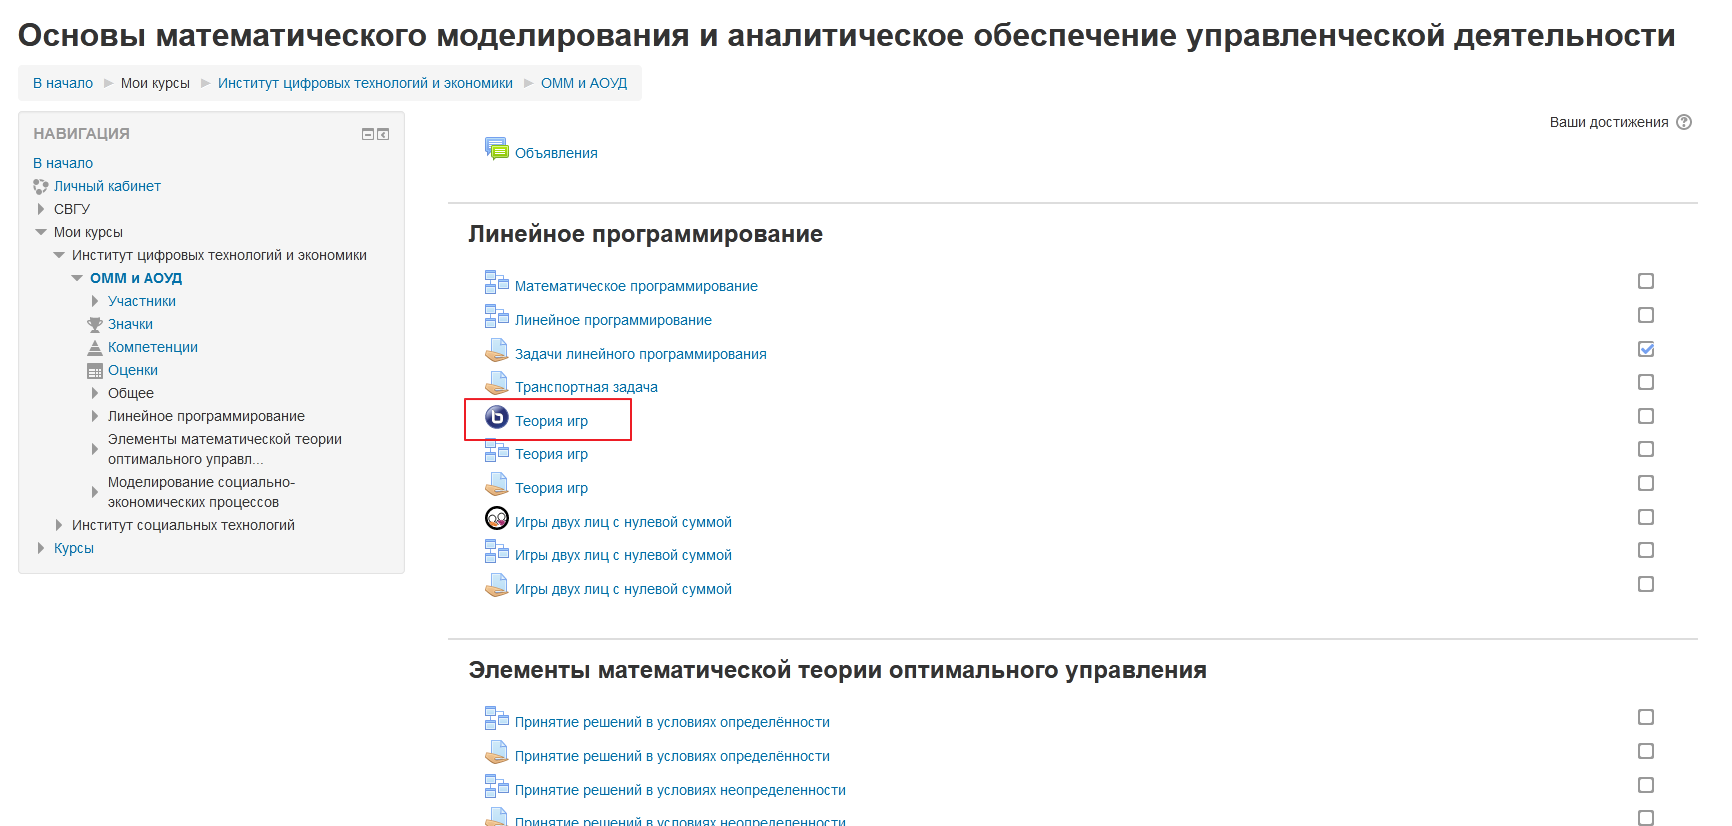This screenshot has width=1732, height=826.
Task: Click the Объявления forum icon
Action: [x=496, y=149]
